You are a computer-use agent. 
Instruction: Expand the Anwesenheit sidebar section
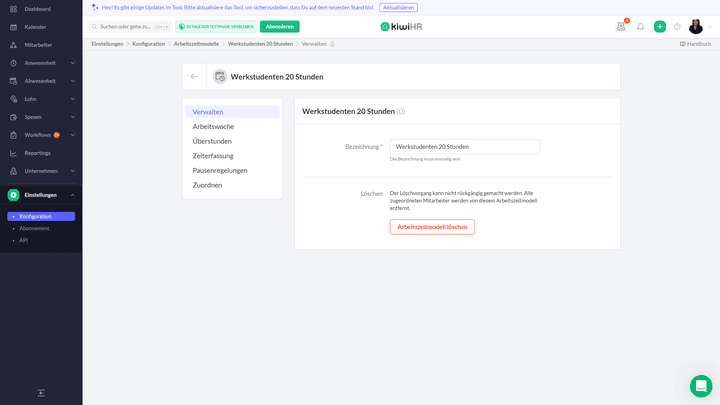tap(40, 63)
